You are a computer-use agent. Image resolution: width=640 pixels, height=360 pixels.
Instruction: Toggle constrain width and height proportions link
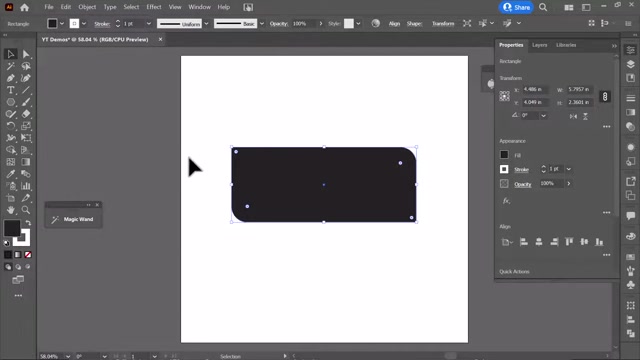[605, 96]
